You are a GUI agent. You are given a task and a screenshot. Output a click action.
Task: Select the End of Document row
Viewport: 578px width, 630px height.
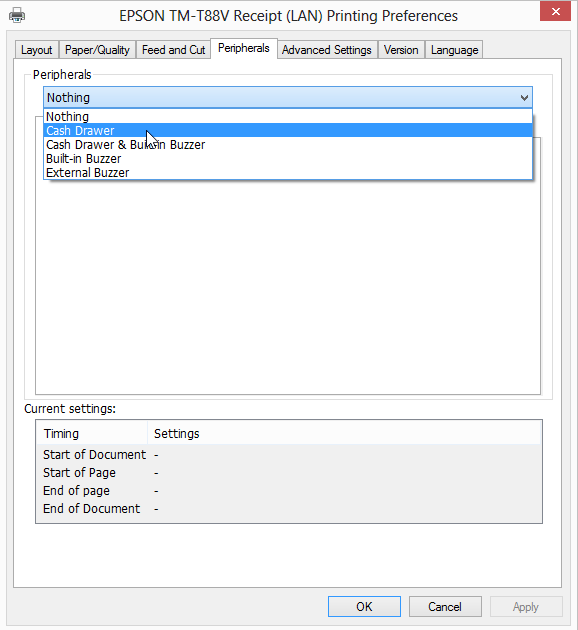click(x=289, y=509)
